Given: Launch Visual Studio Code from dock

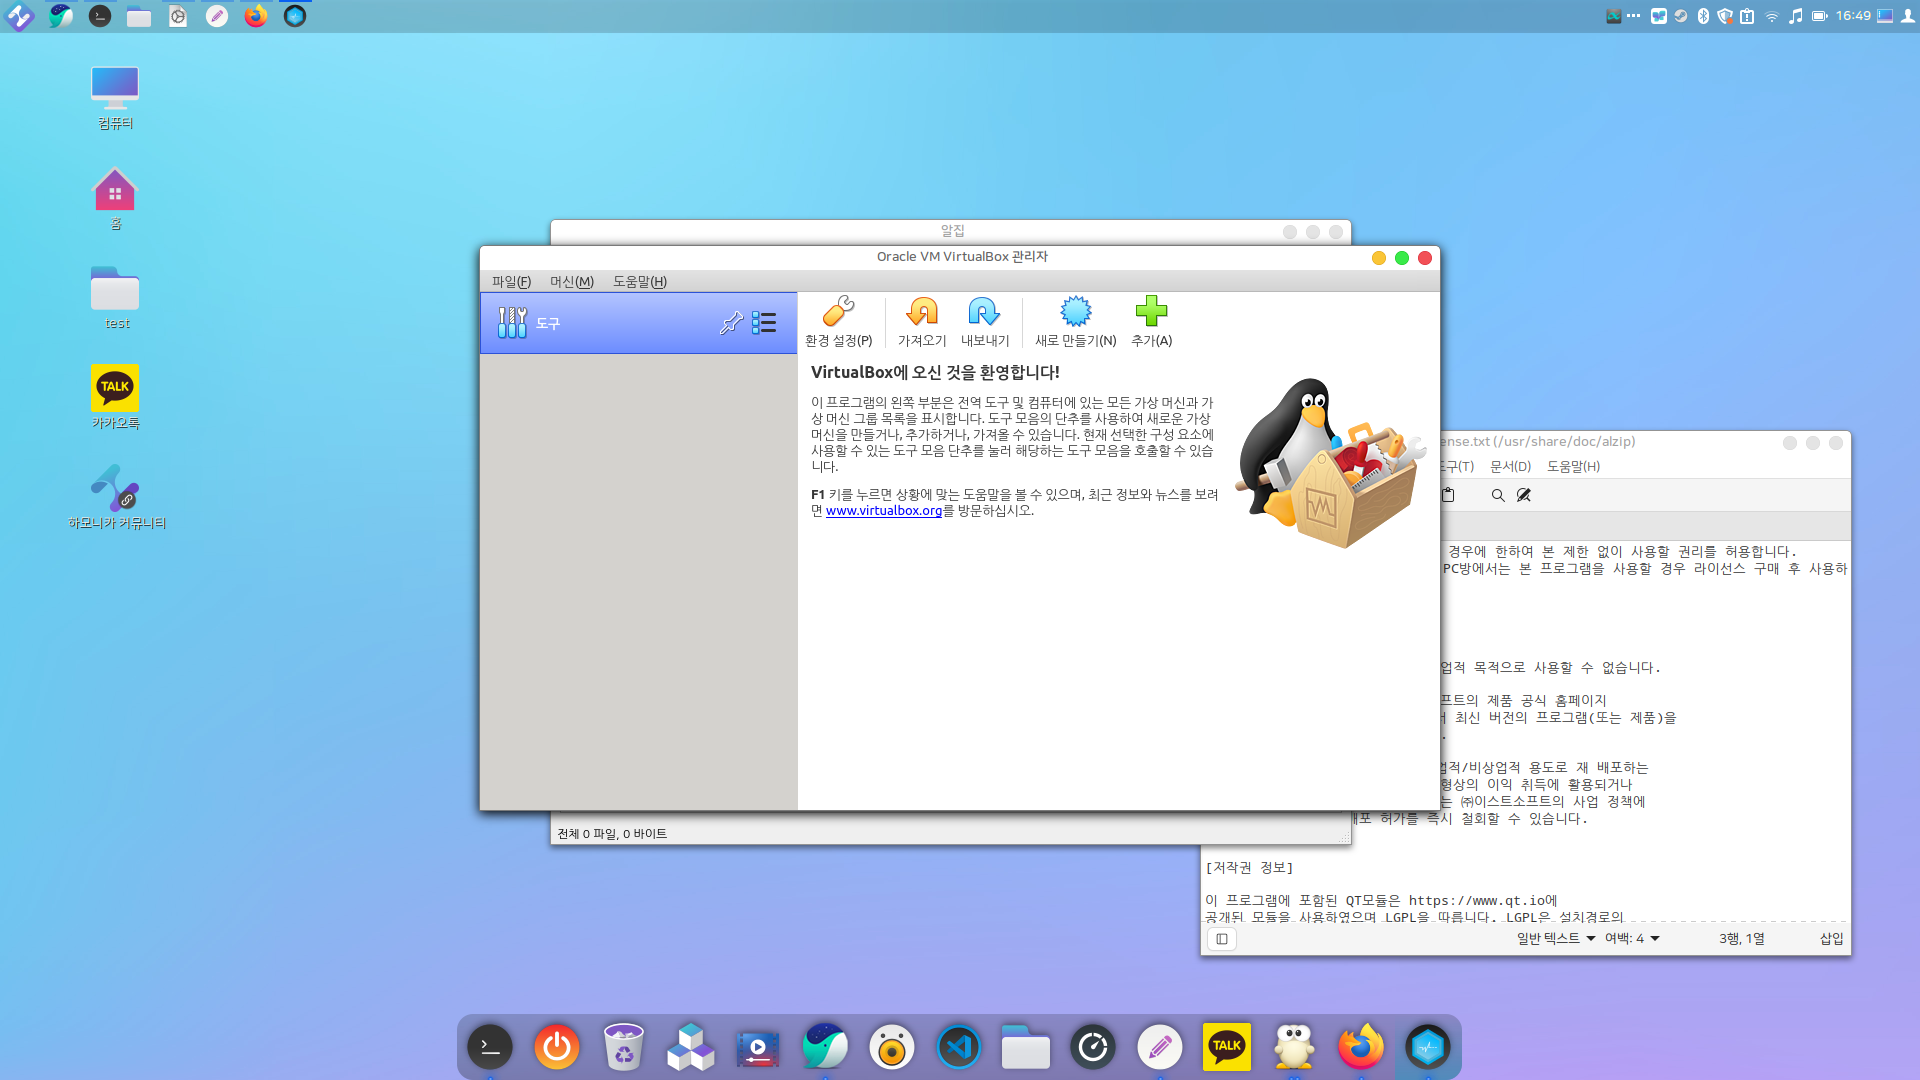Looking at the screenshot, I should pyautogui.click(x=959, y=1047).
